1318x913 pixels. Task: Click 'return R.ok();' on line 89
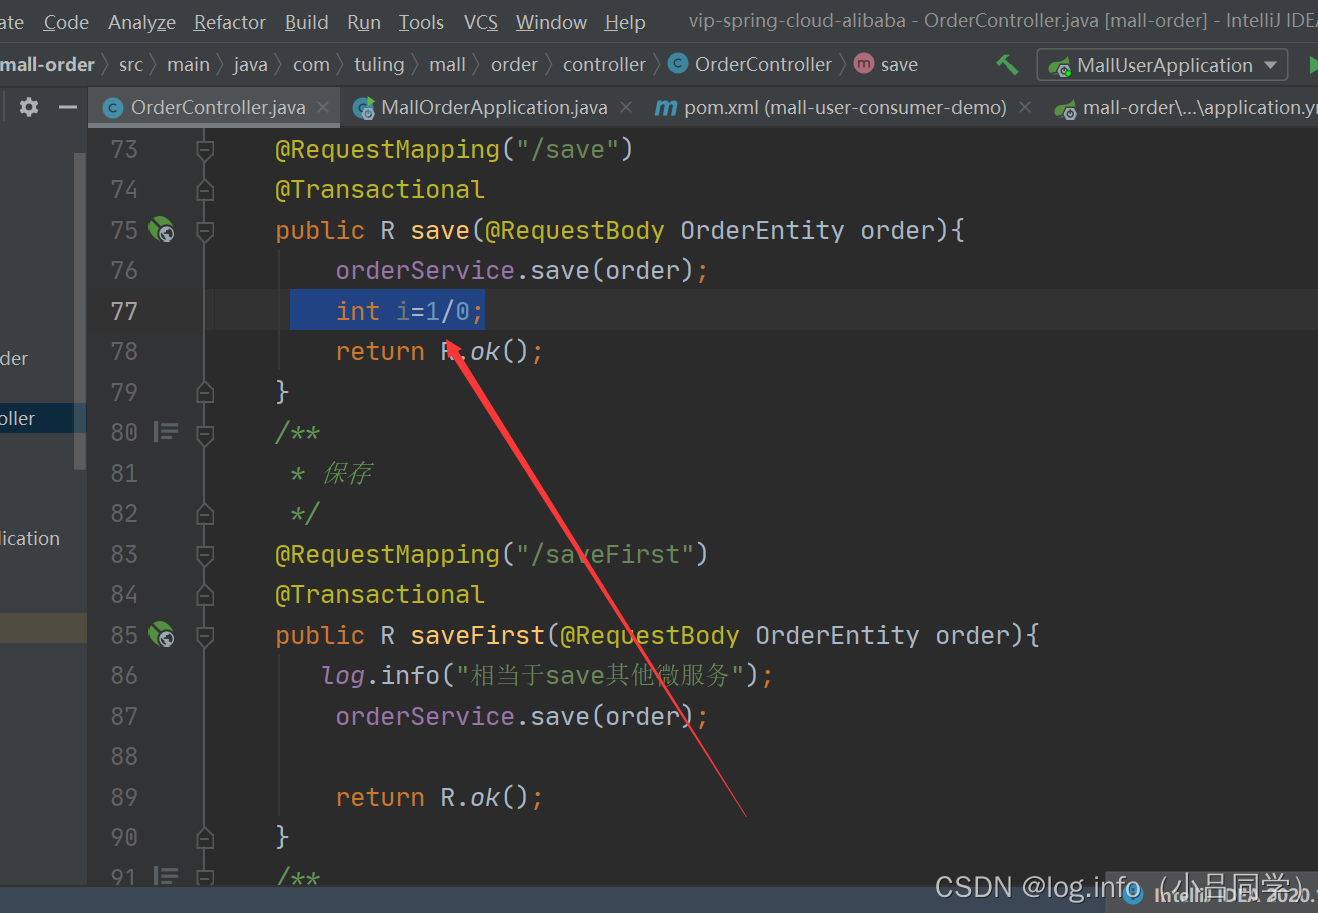439,798
